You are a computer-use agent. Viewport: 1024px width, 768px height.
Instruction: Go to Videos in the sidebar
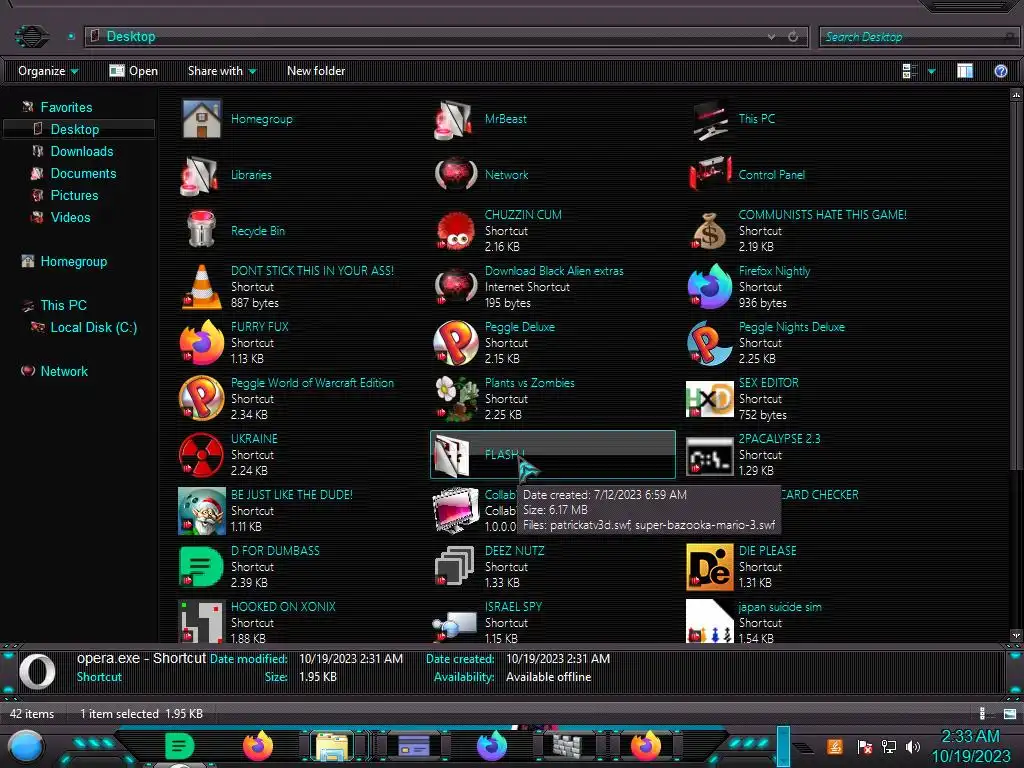point(71,217)
